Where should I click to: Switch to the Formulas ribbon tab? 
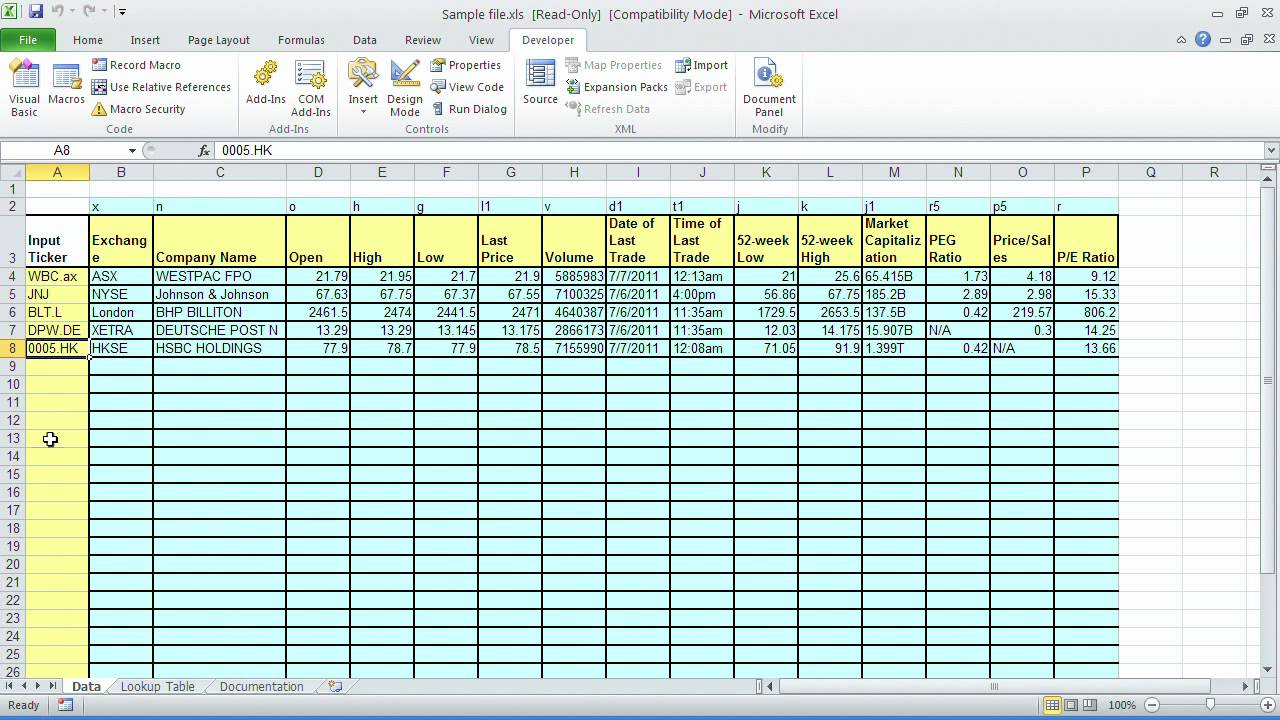[301, 40]
